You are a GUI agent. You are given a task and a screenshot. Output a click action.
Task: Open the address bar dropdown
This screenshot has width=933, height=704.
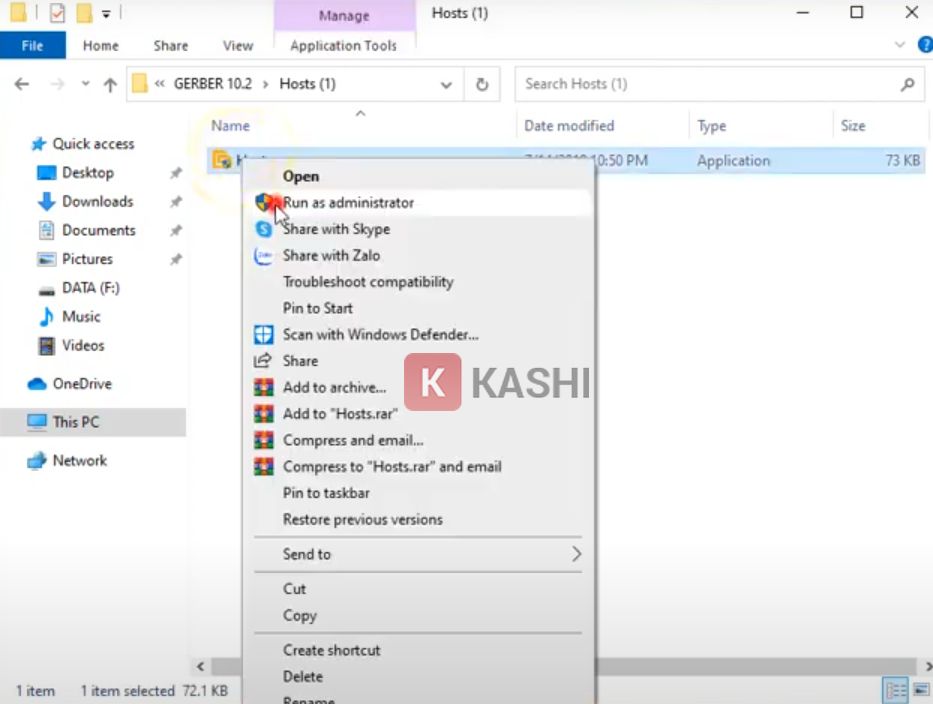click(446, 84)
